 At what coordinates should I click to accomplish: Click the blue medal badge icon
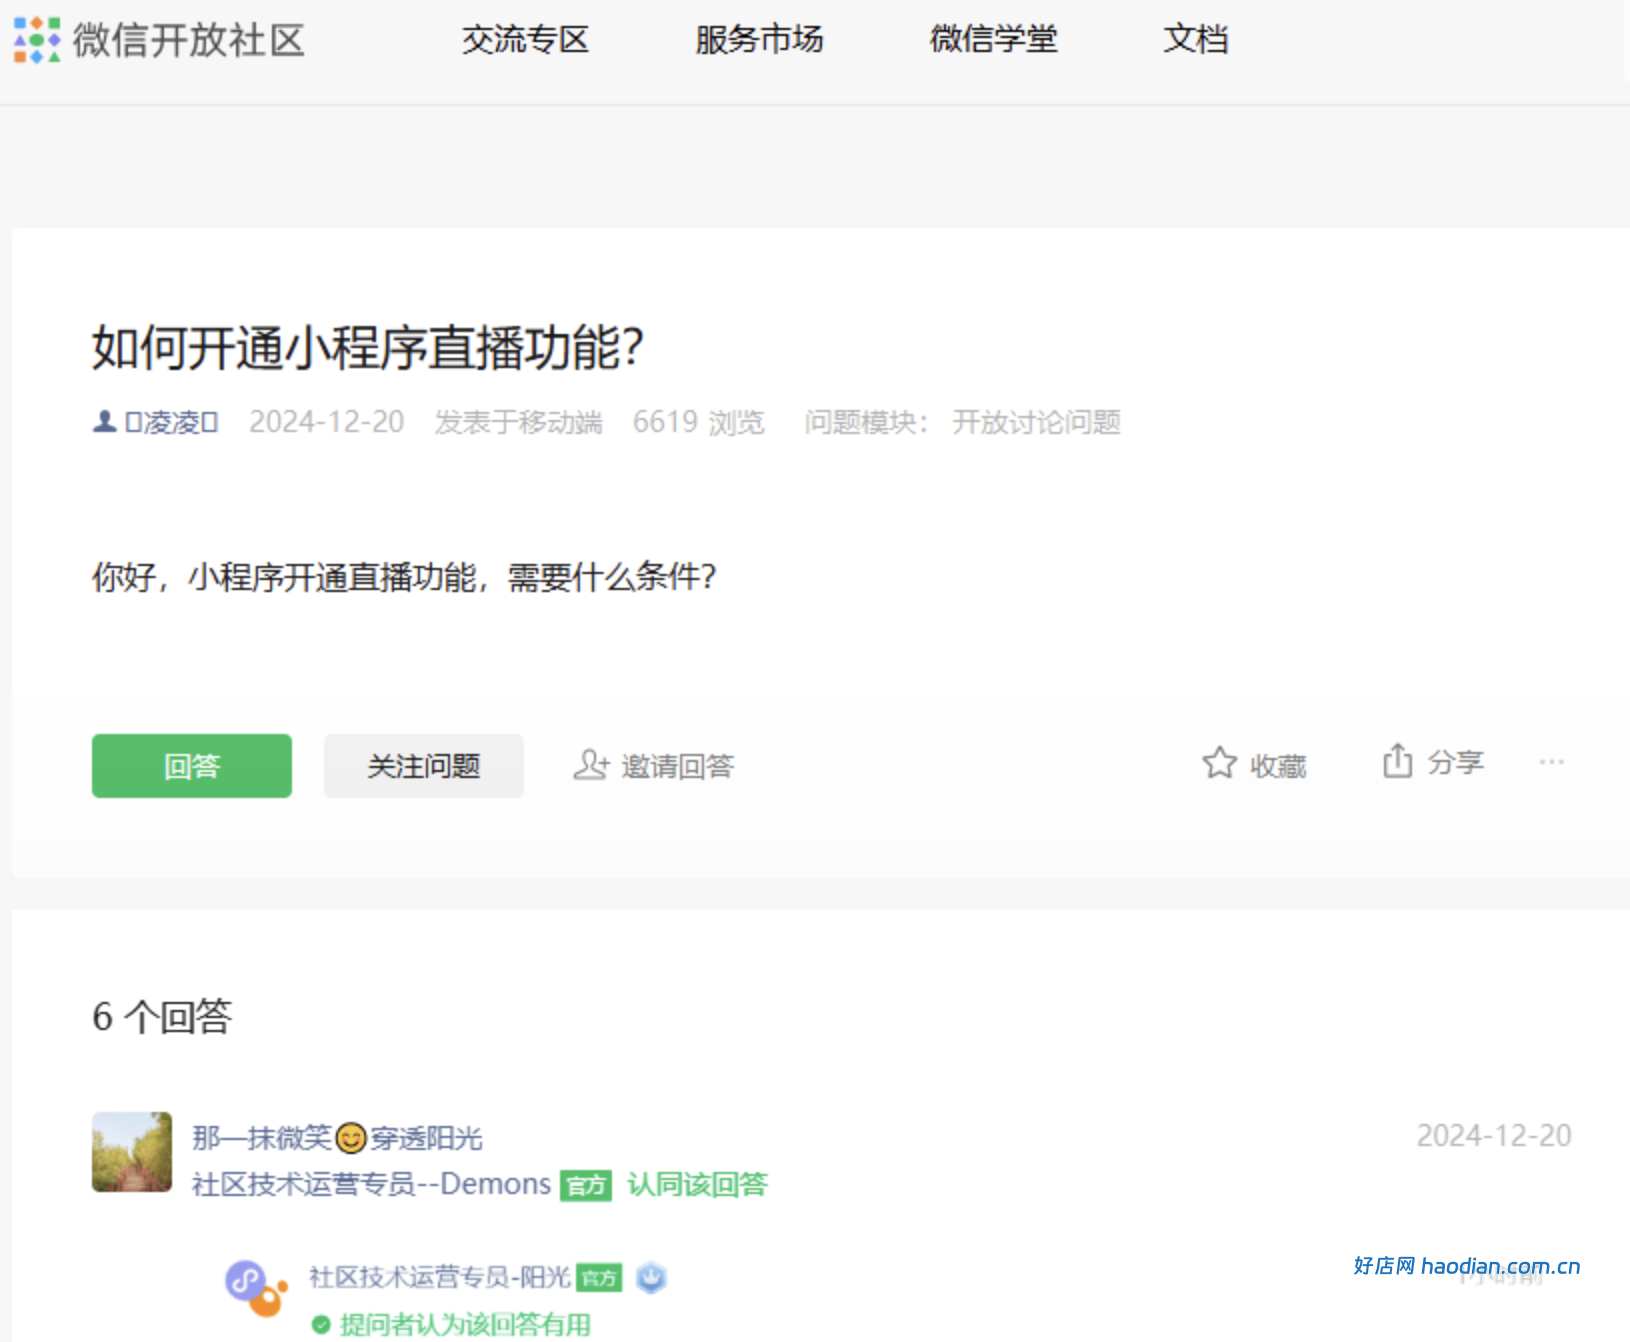(651, 1277)
